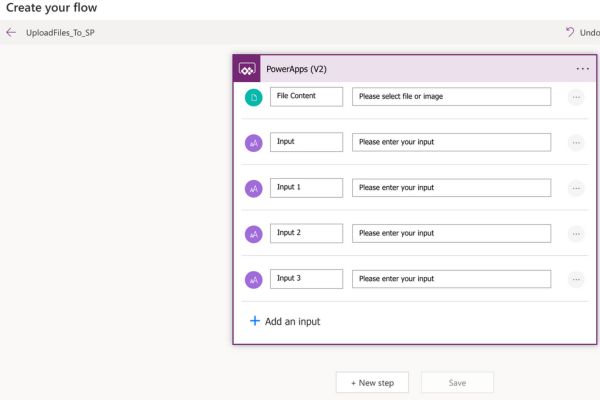Click the File Content type icon

254,97
